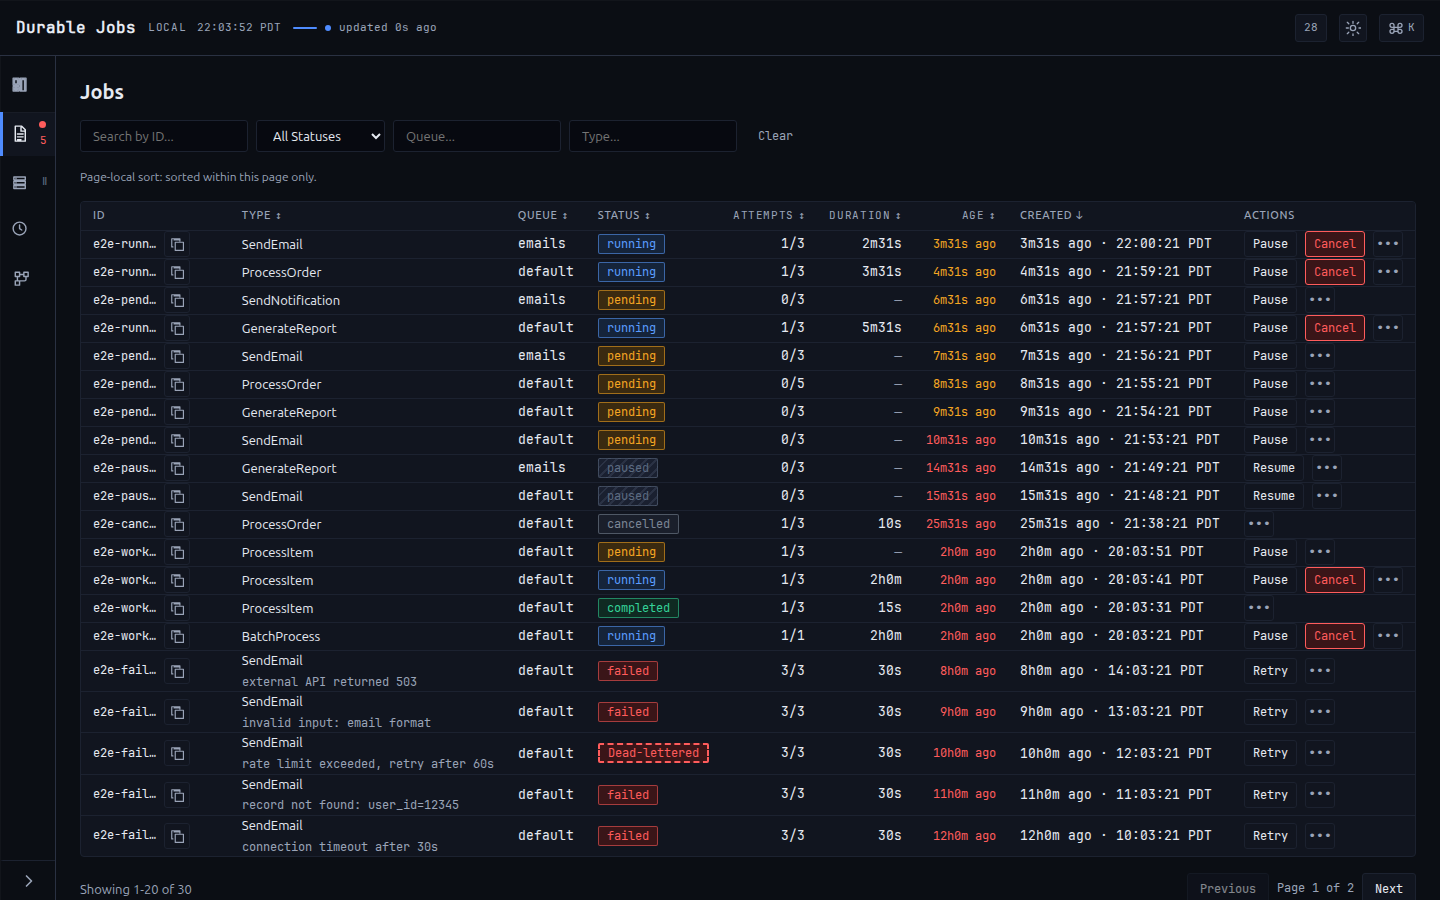This screenshot has width=1440, height=900.
Task: Open more actions for dead-lettered job
Action: 1320,753
